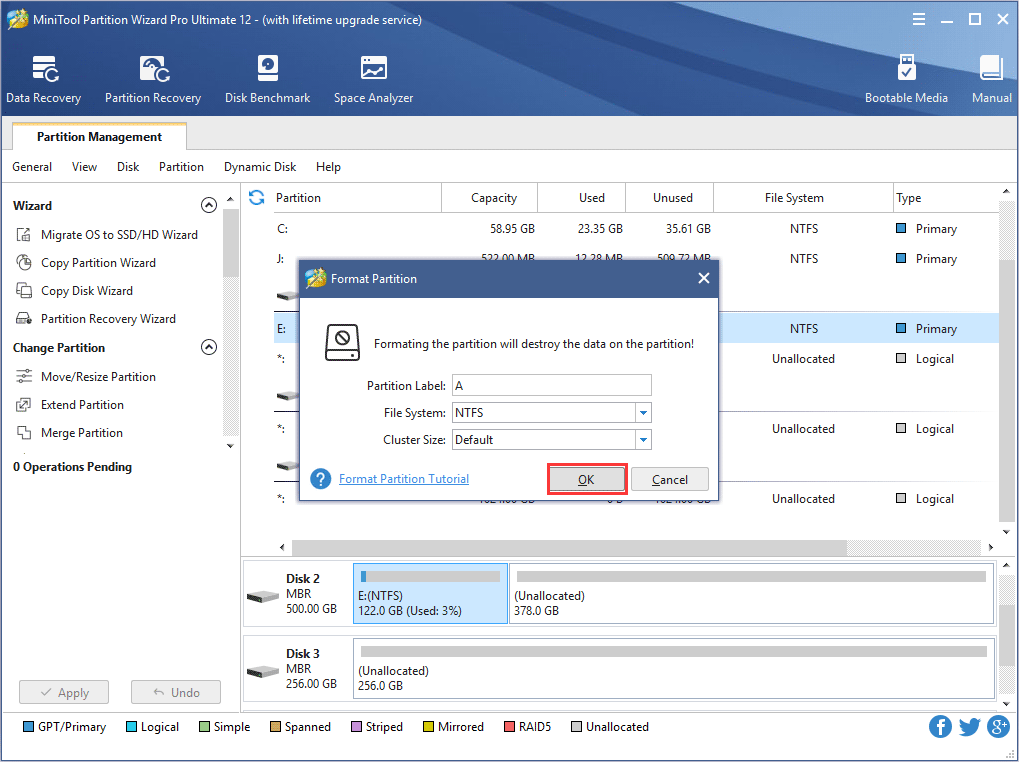Open the Bootable Media creator
The height and width of the screenshot is (762, 1019).
(x=906, y=78)
